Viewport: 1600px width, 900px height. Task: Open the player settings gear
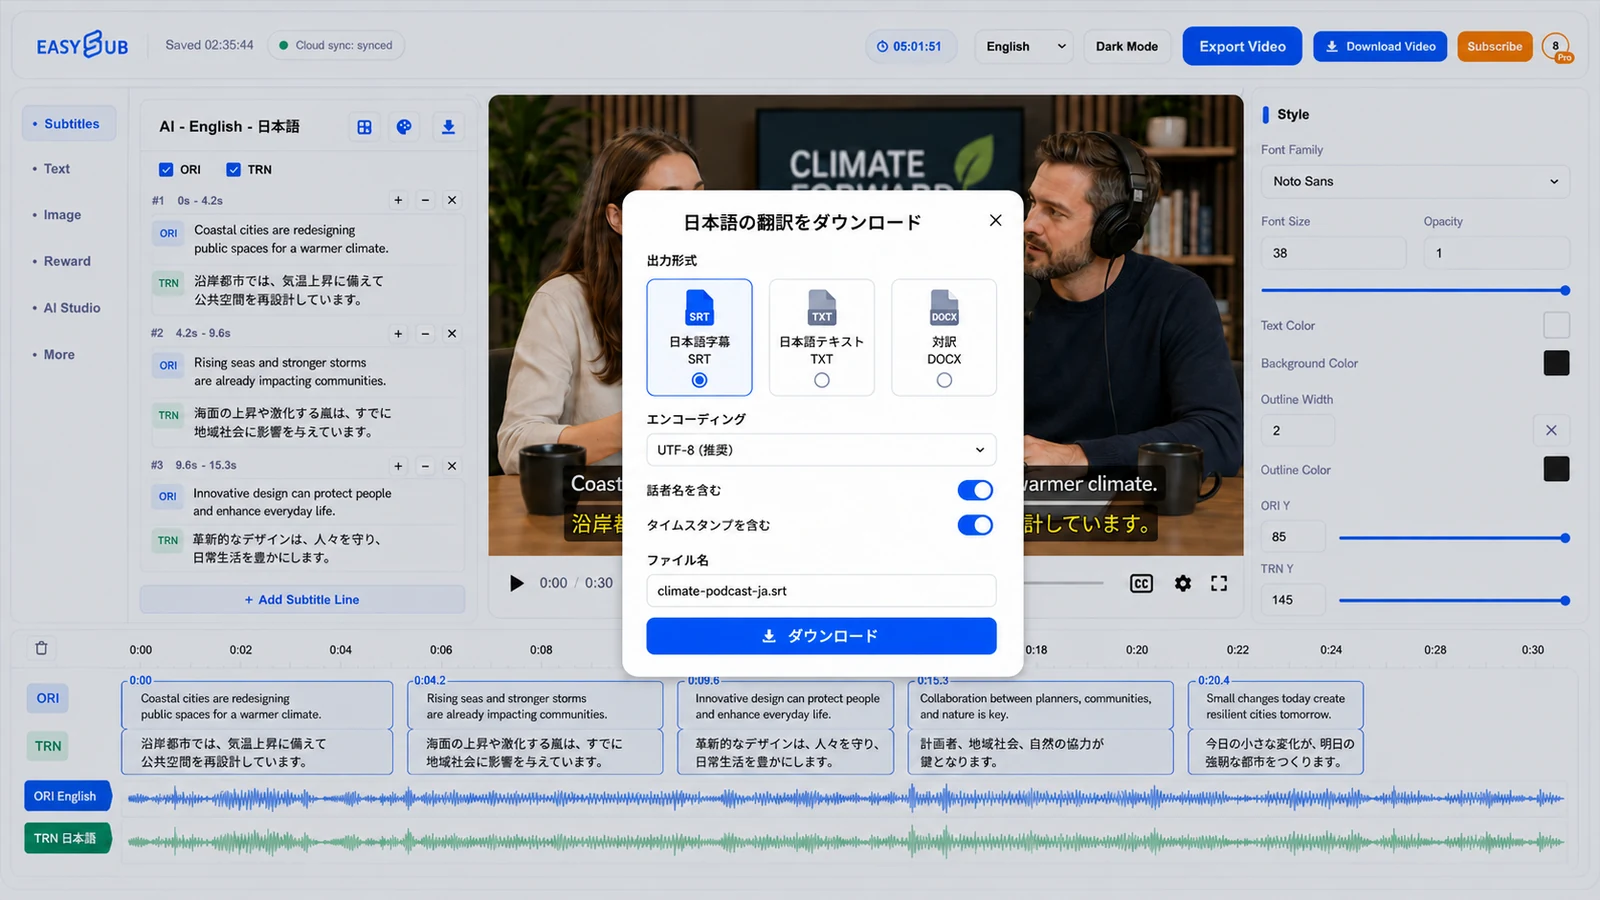pyautogui.click(x=1183, y=583)
